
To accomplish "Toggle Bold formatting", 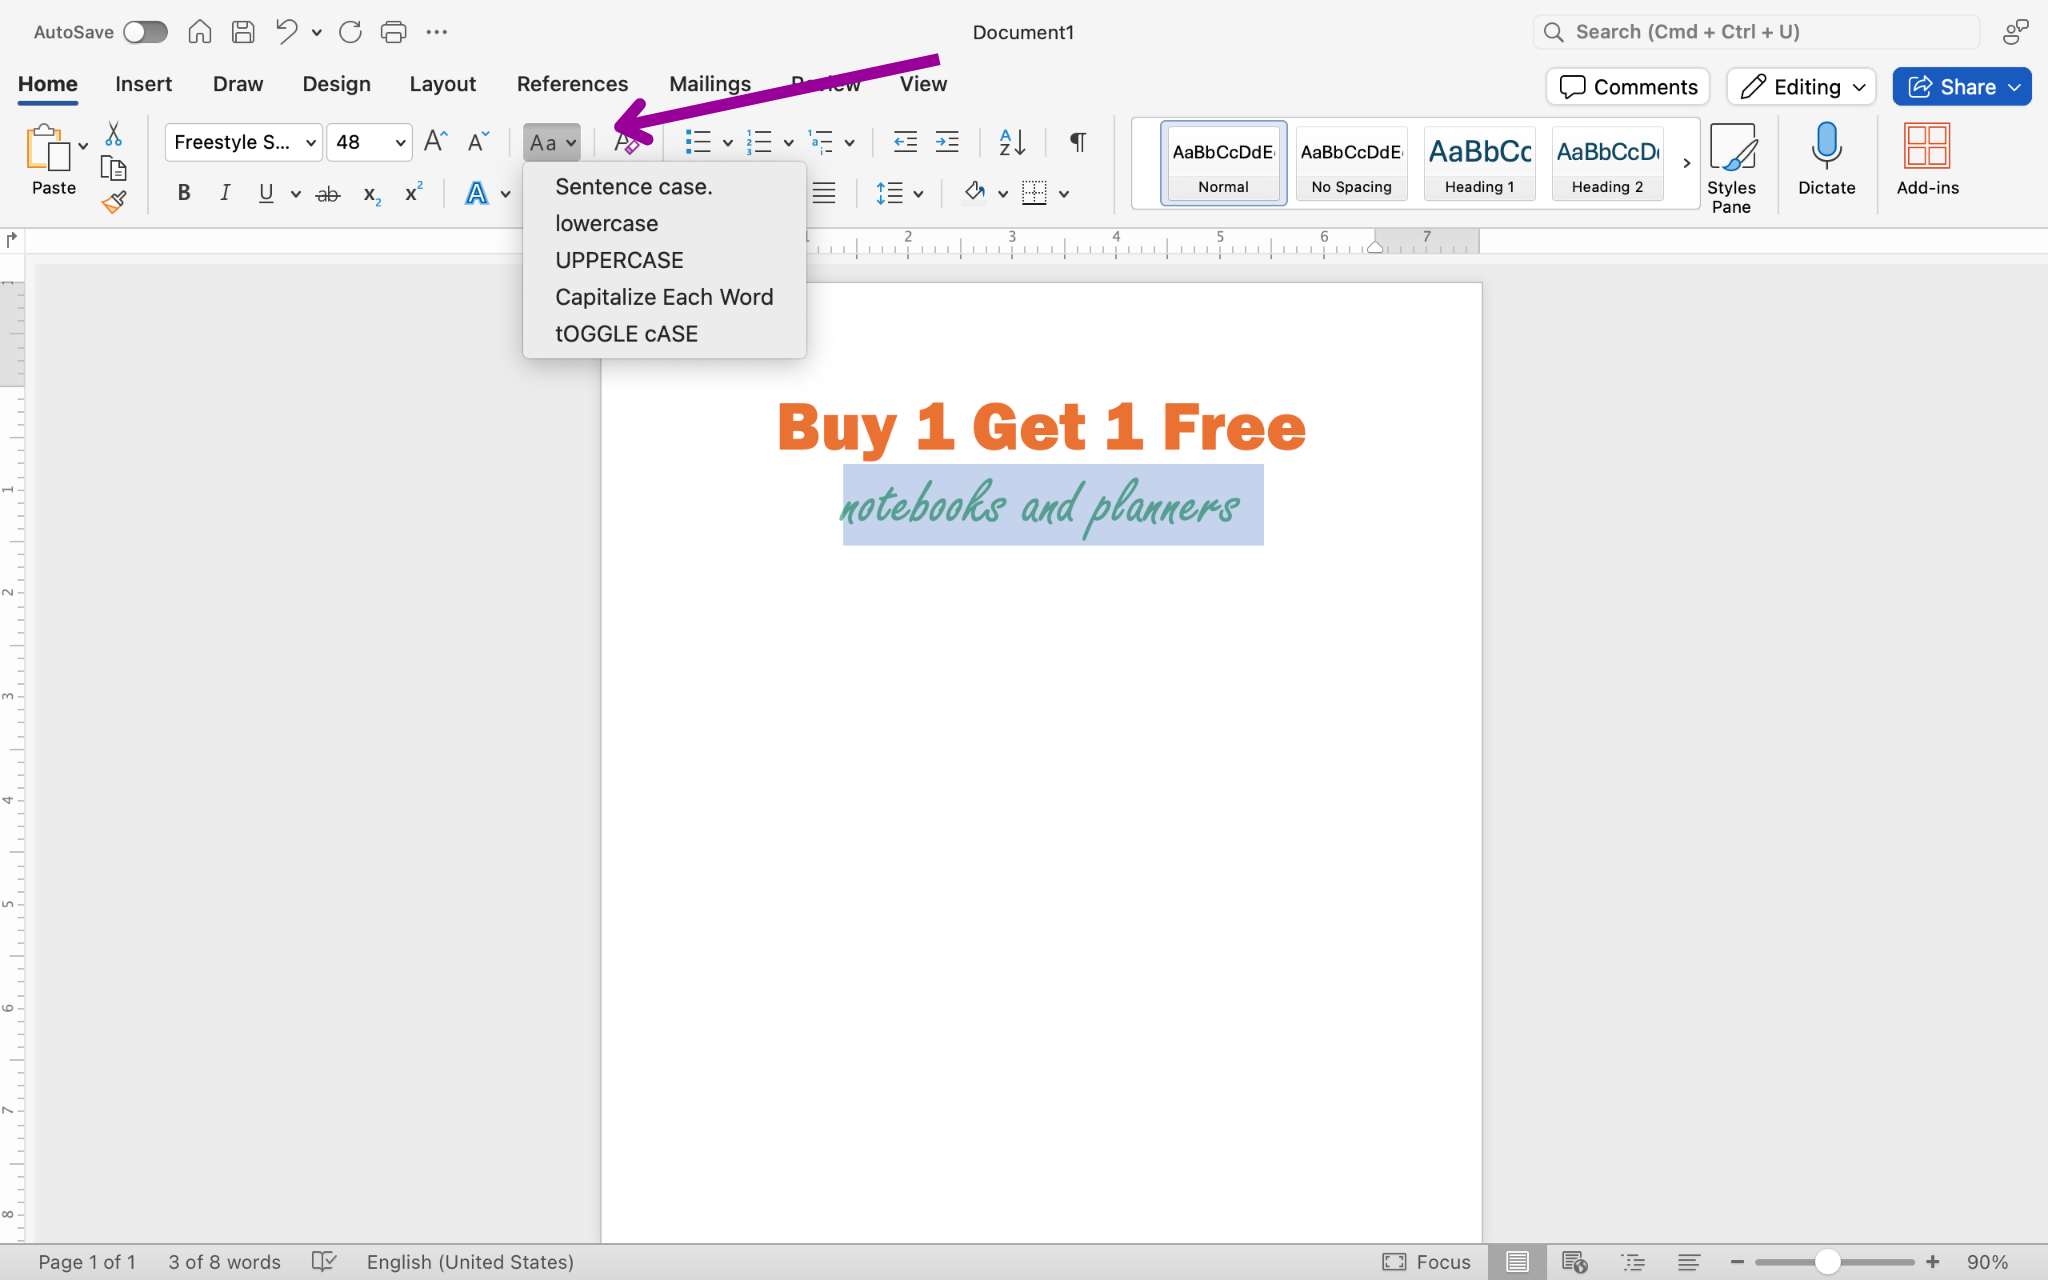I will 183,193.
